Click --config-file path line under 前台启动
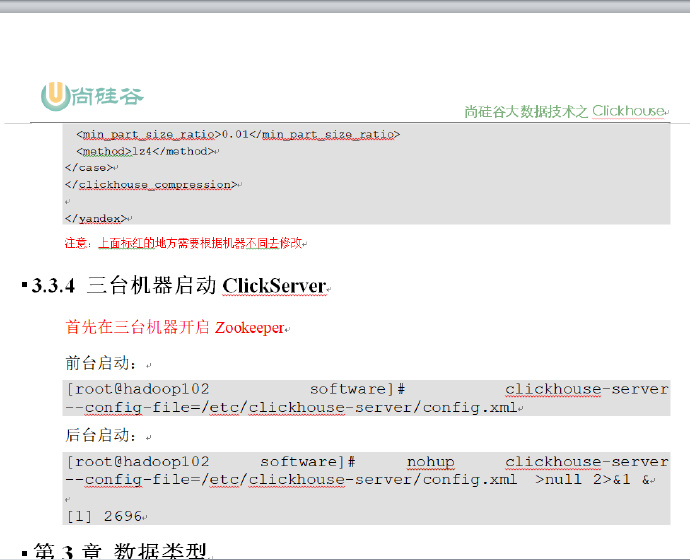The width and height of the screenshot is (690, 560). click(x=291, y=407)
